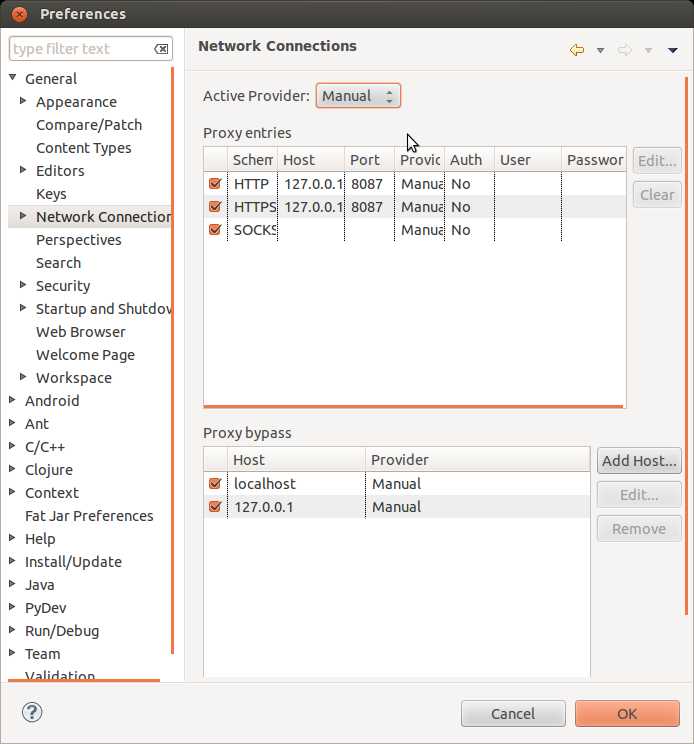694x744 pixels.
Task: Clear the filter text with the erase icon
Action: click(x=161, y=49)
